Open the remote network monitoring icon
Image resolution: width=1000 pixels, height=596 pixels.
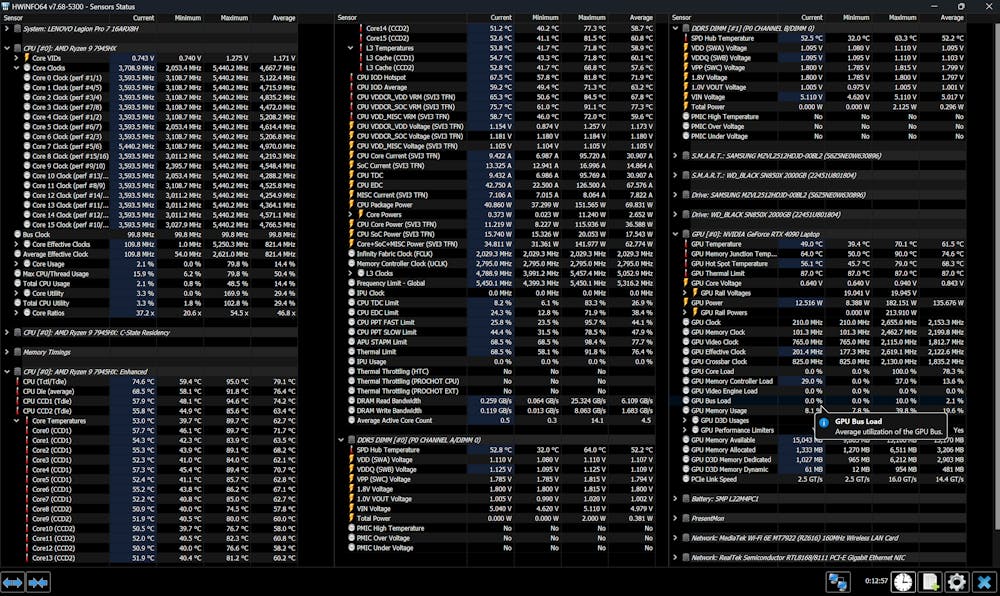(x=837, y=582)
